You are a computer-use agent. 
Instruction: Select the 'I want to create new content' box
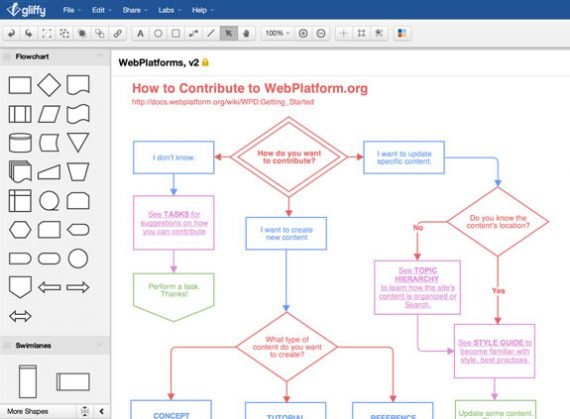point(286,234)
